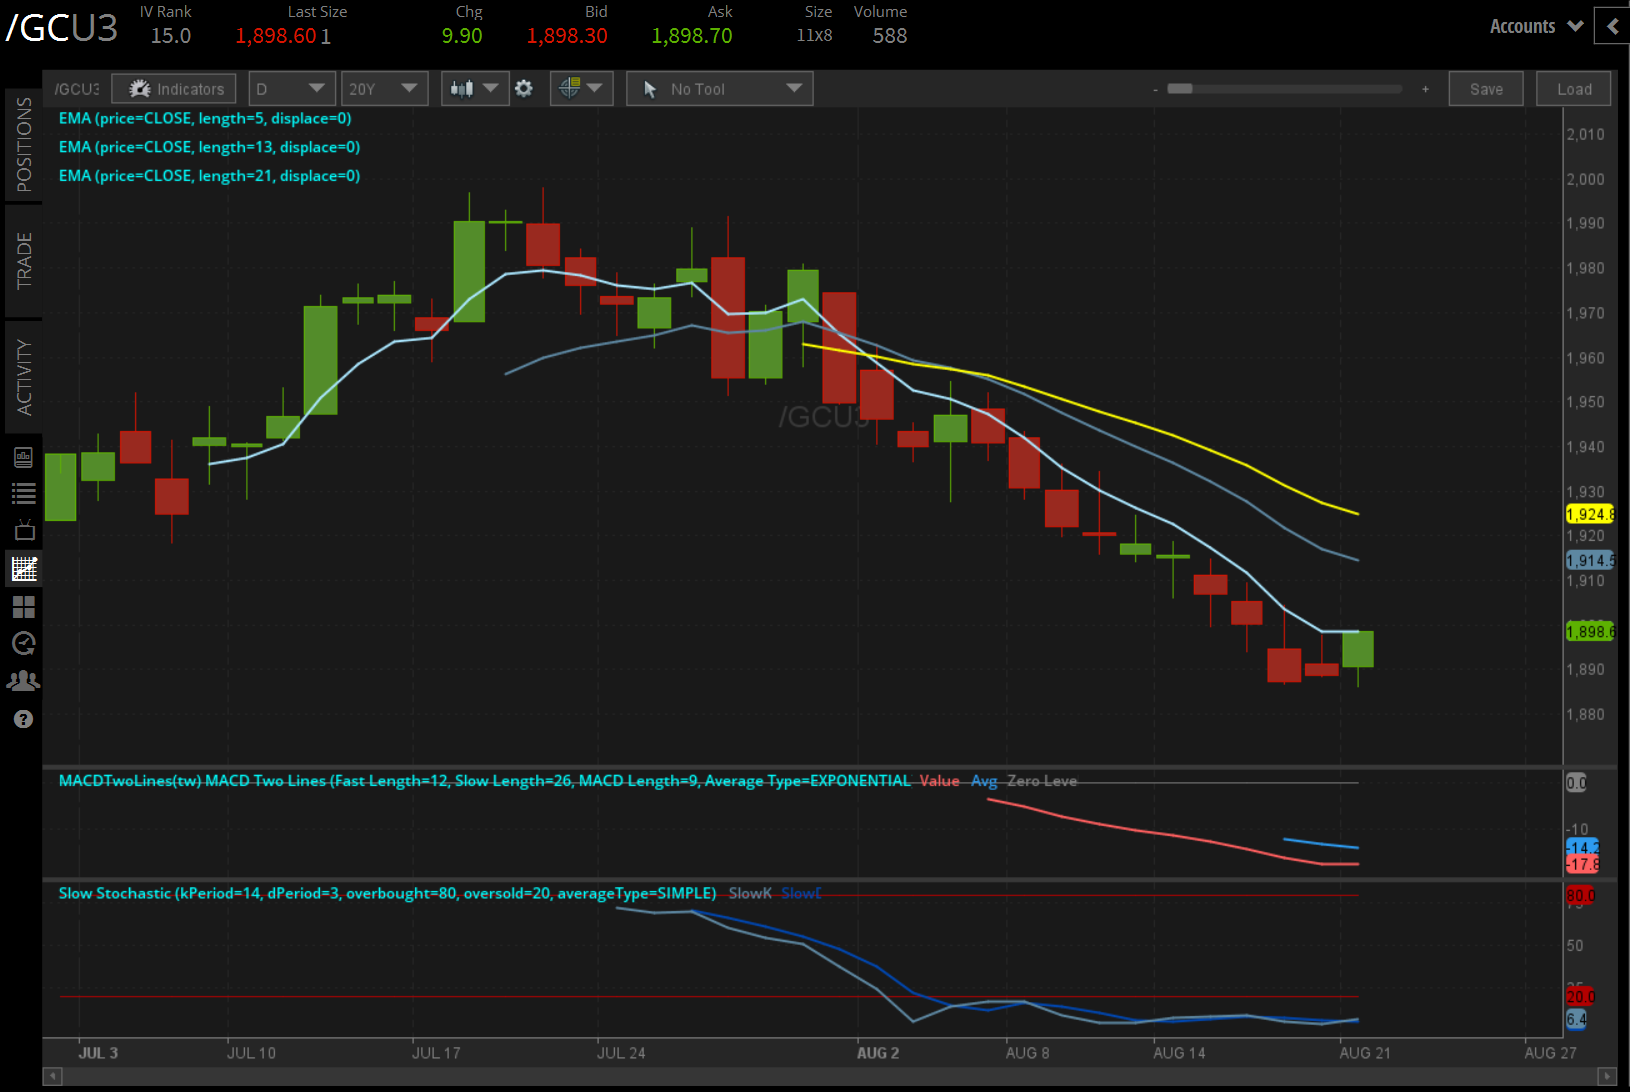Viewport: 1630px width, 1092px height.
Task: Open the 20Y time range dropdown
Action: pyautogui.click(x=384, y=89)
